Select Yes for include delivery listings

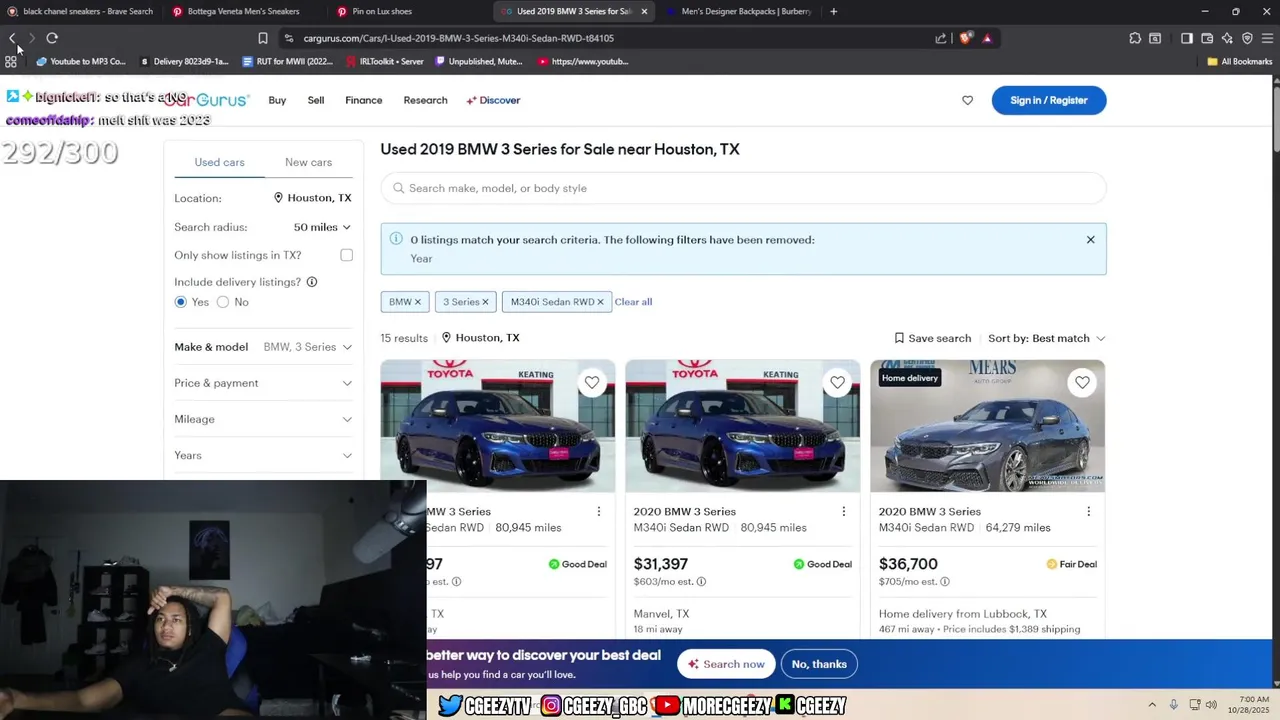pyautogui.click(x=181, y=302)
